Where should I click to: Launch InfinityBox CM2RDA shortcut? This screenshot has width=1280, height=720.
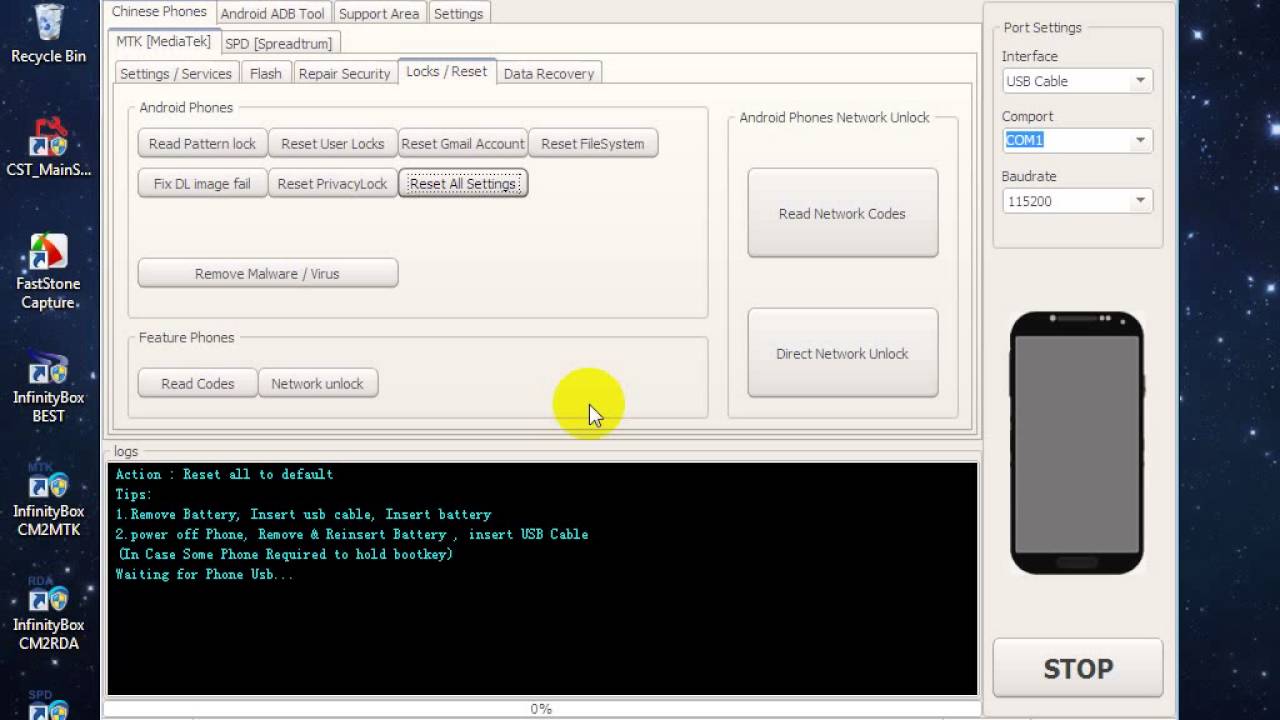[x=48, y=614]
